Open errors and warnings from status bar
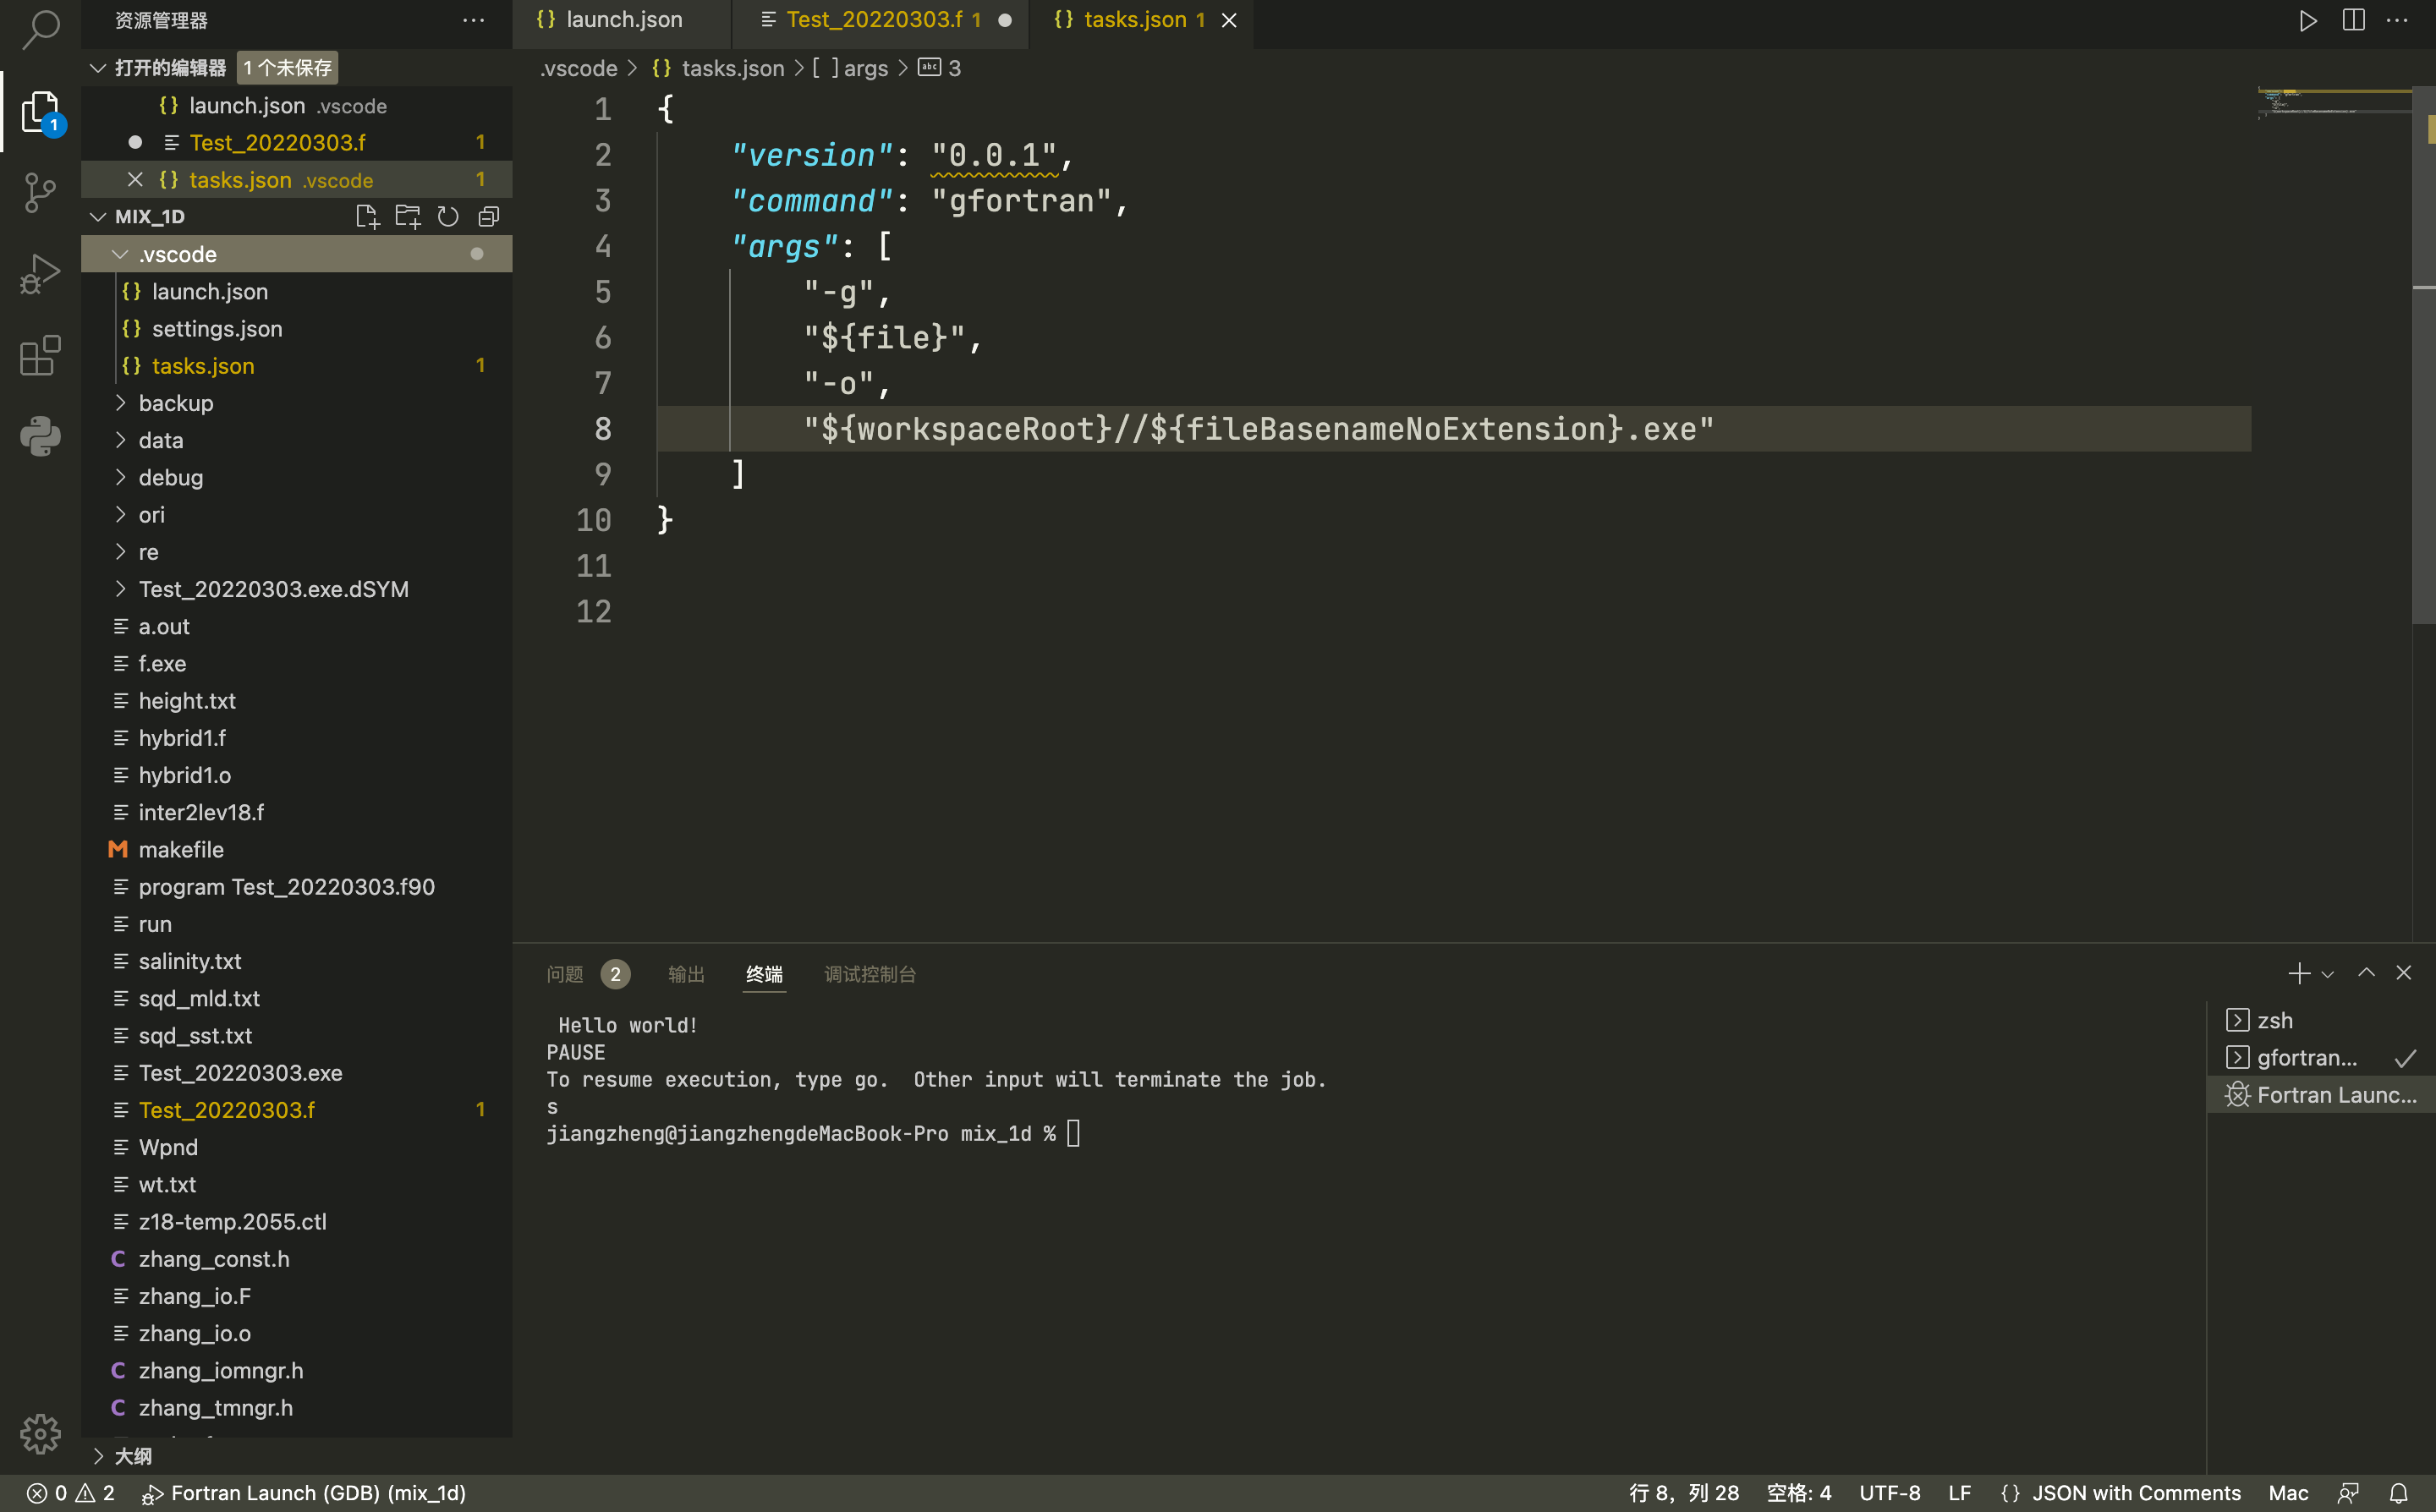This screenshot has width=2436, height=1512. click(x=70, y=1493)
